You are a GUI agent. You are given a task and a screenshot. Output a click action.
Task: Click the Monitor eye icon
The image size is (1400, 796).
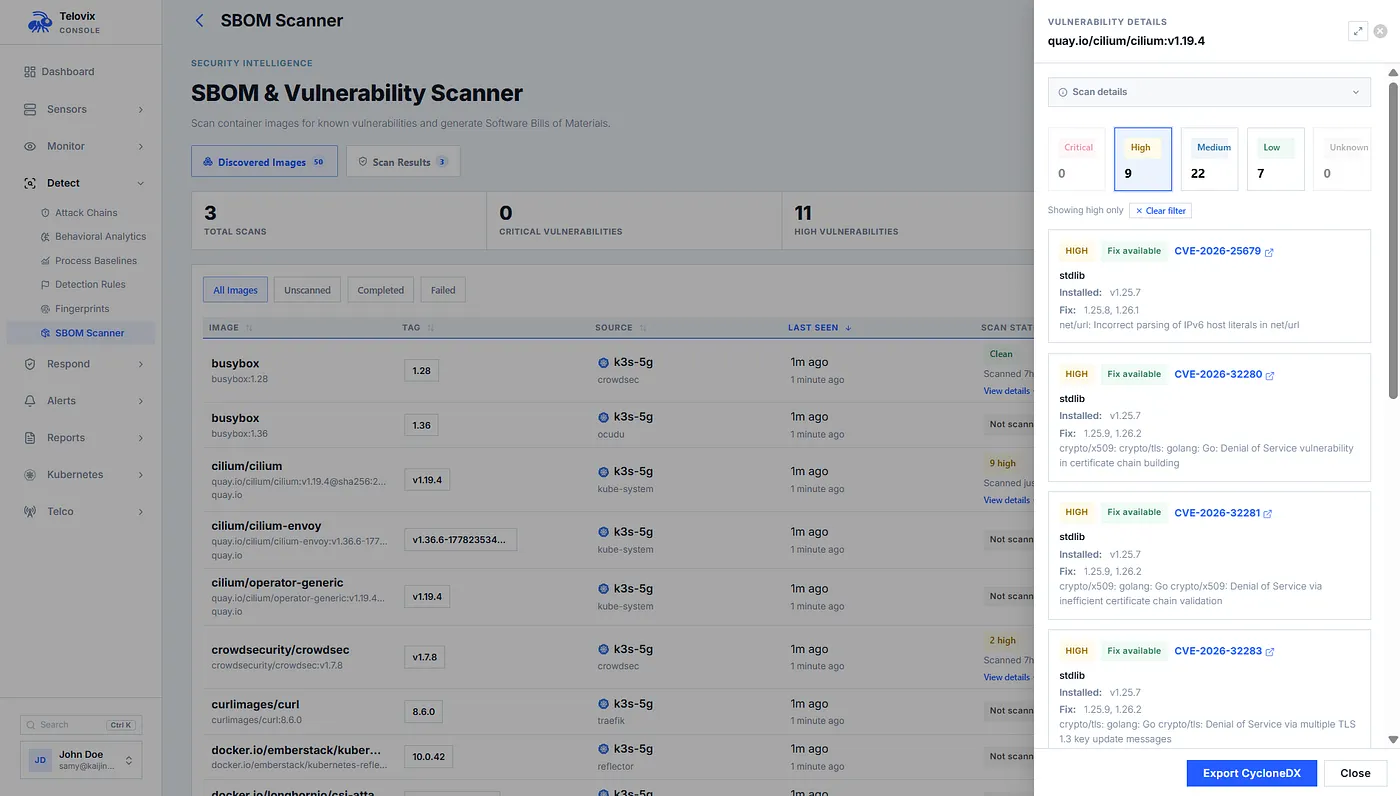(30, 146)
